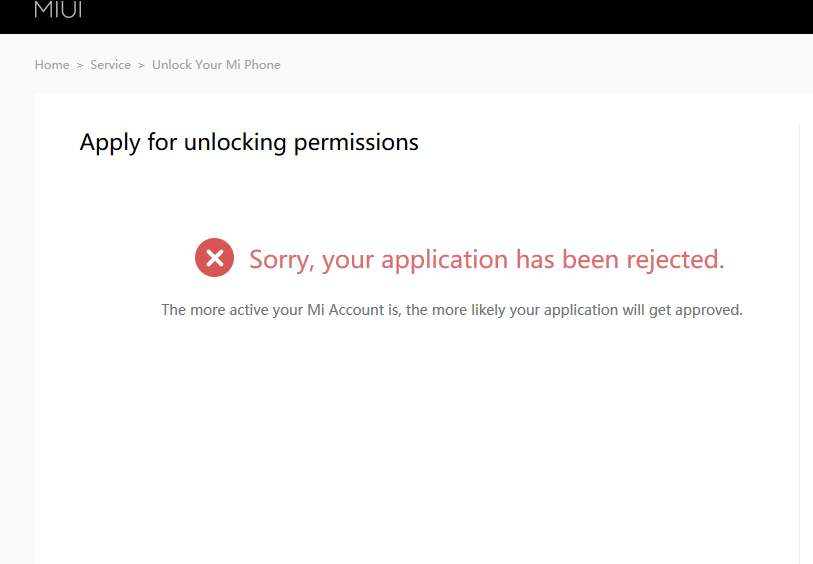Image resolution: width=813 pixels, height=564 pixels.
Task: Click 'Mi Account' in the hint text
Action: (344, 310)
